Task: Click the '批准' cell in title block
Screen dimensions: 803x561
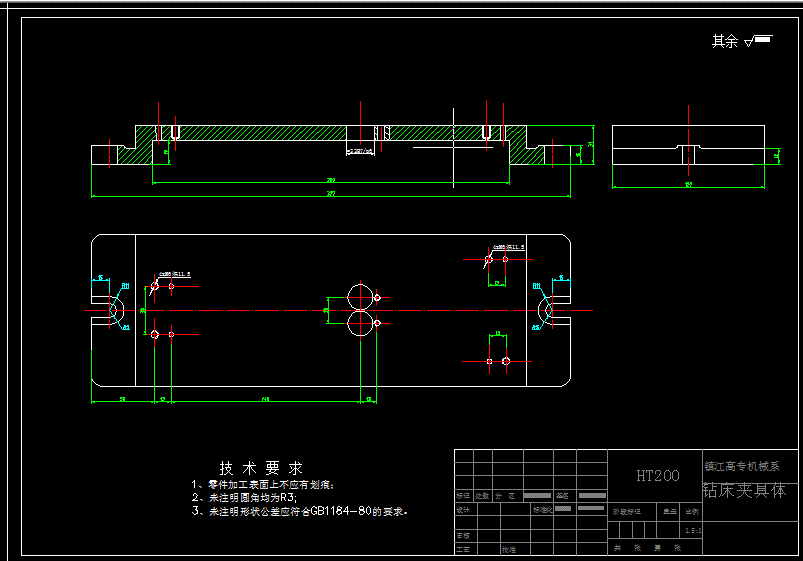Action: 509,550
